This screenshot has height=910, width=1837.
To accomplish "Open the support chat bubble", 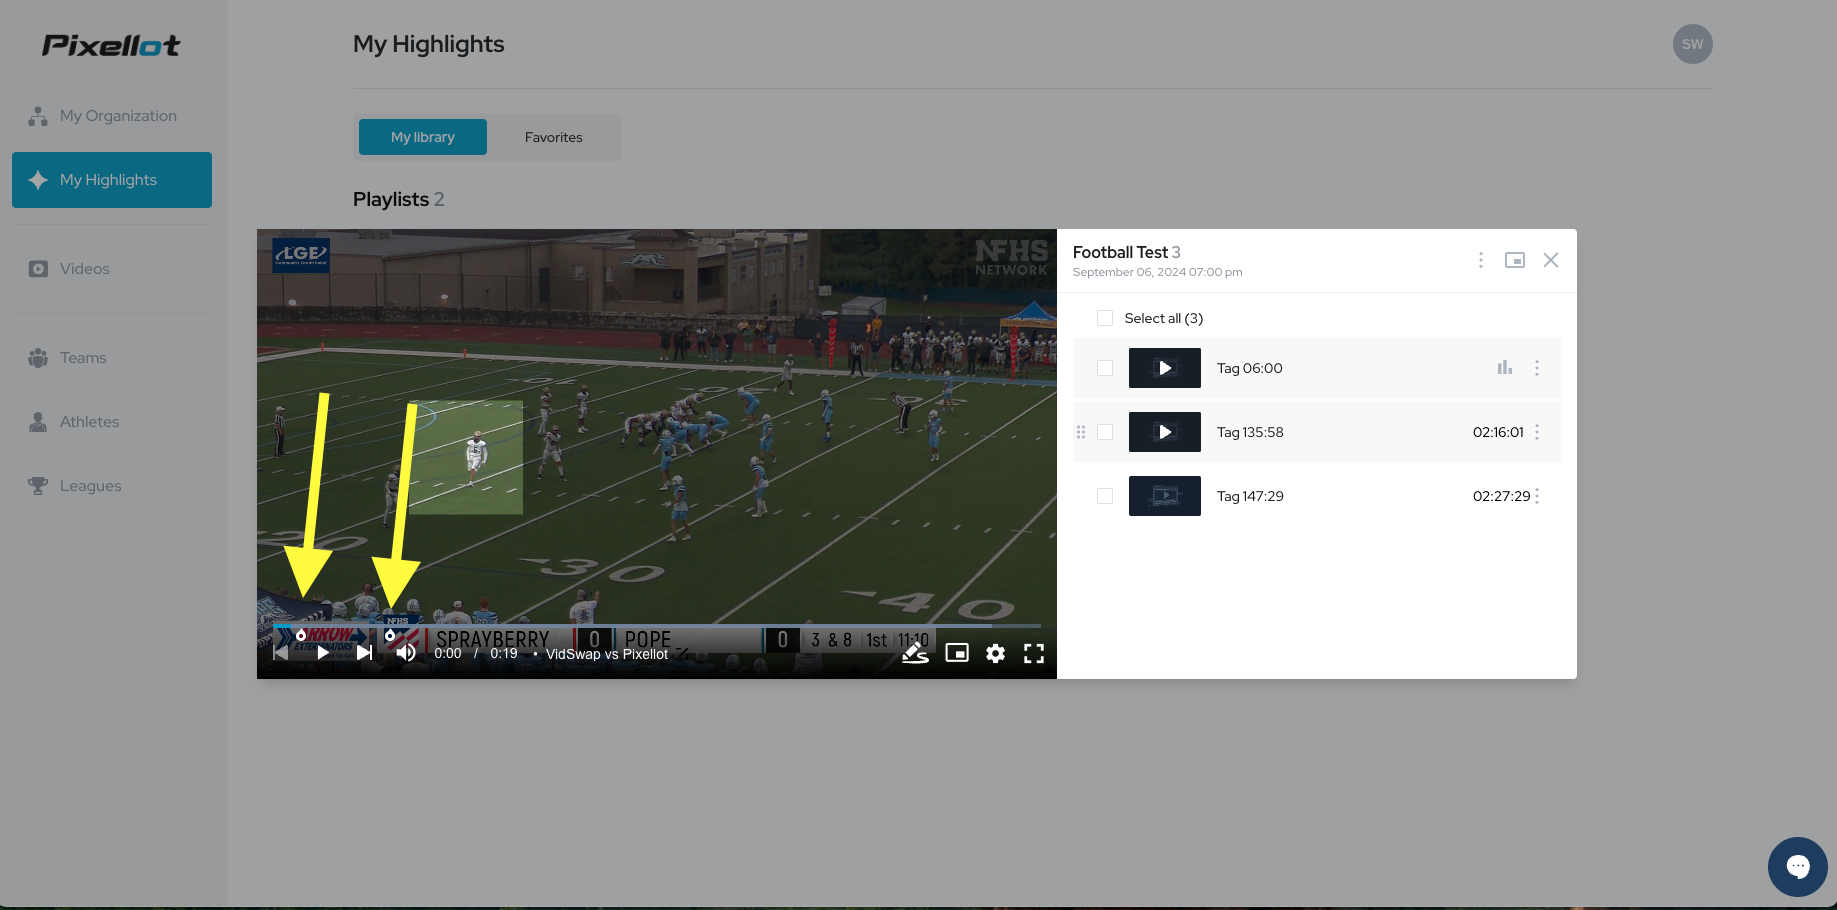I will point(1798,867).
